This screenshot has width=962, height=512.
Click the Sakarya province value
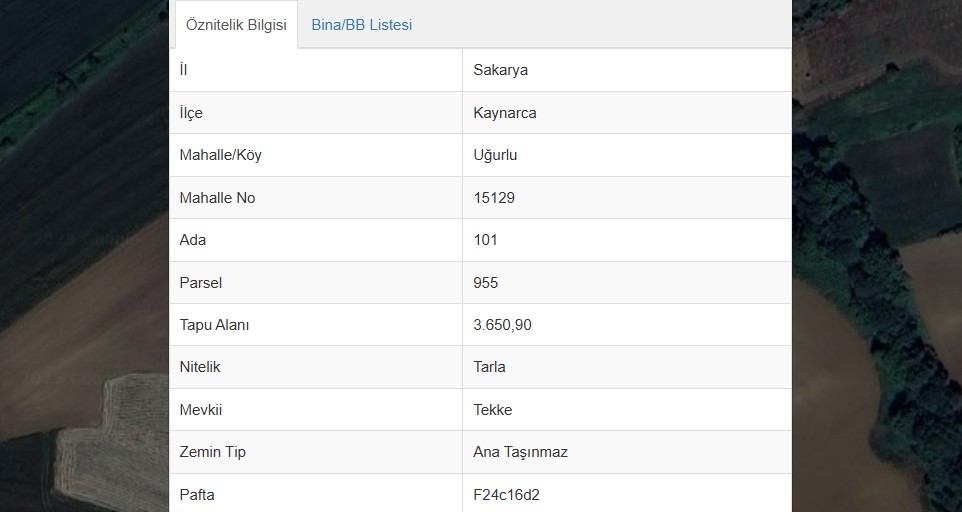[x=500, y=70]
